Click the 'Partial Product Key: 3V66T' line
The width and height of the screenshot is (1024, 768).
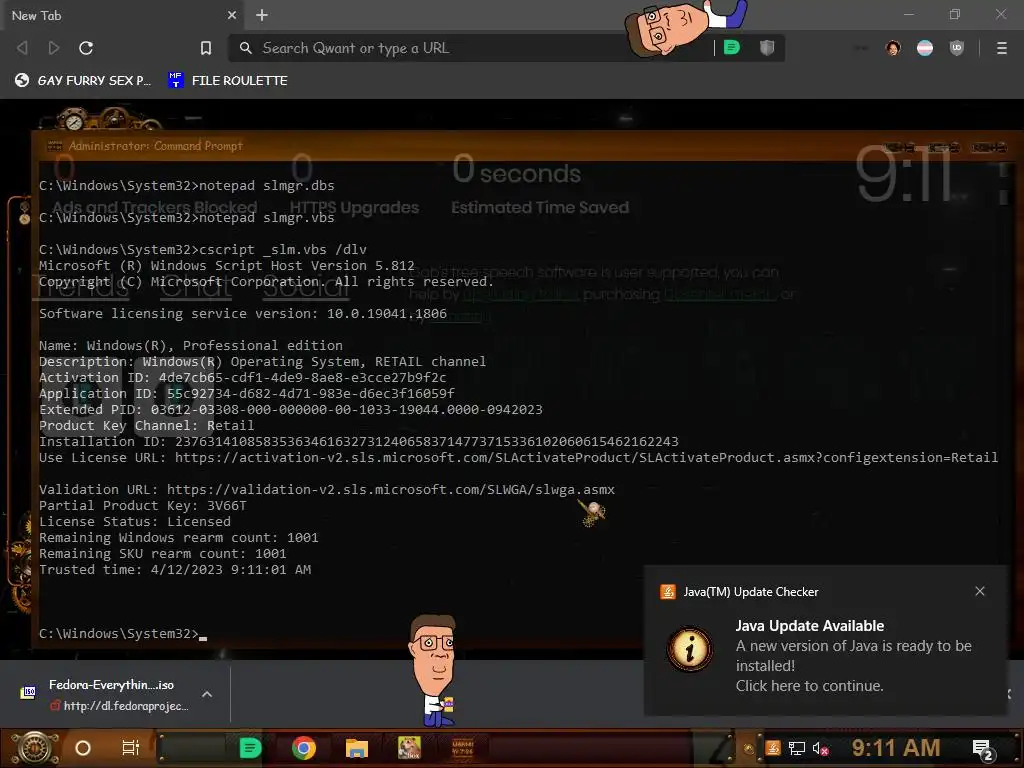click(x=142, y=505)
